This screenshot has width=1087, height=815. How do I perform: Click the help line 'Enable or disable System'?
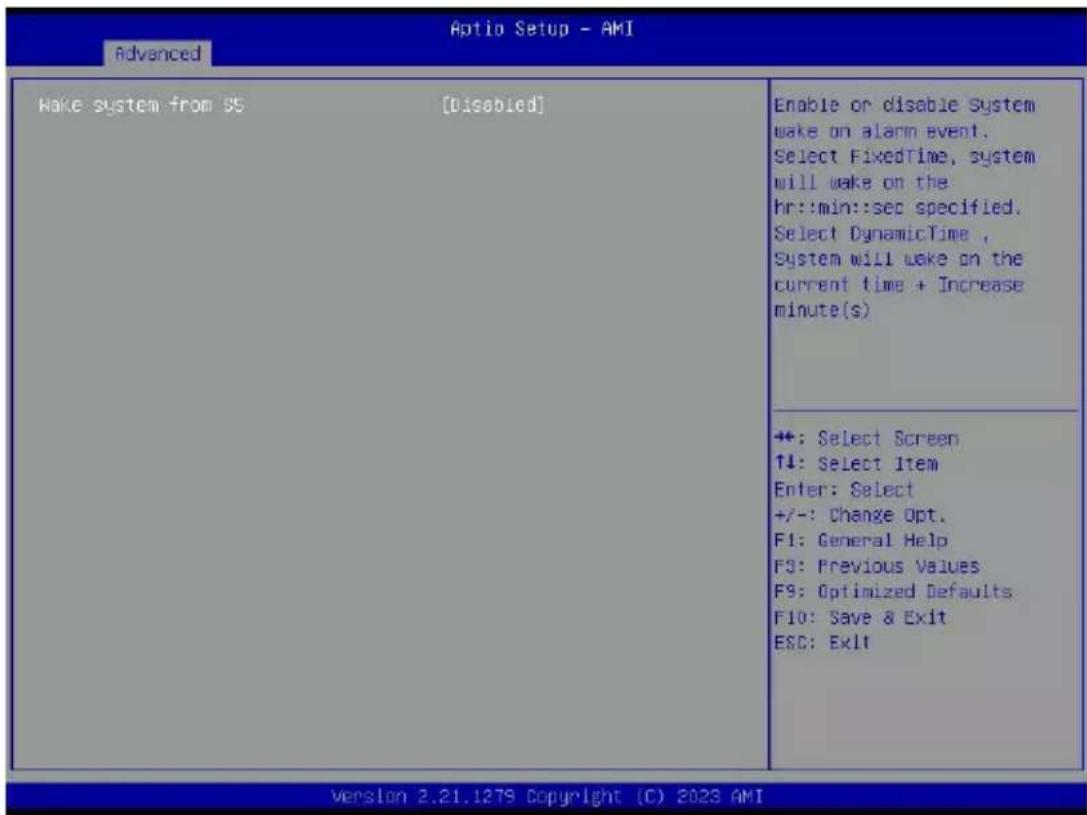905,105
